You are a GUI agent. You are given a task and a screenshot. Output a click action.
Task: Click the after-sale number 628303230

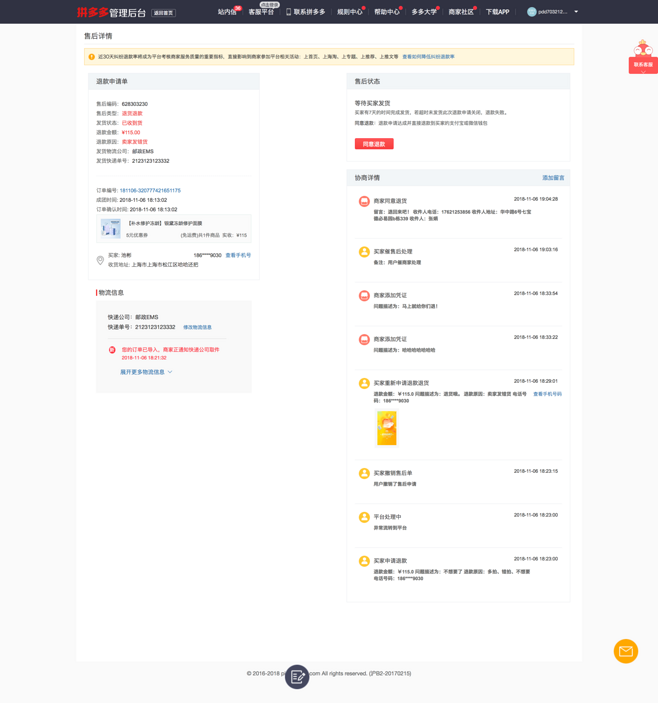(x=134, y=104)
